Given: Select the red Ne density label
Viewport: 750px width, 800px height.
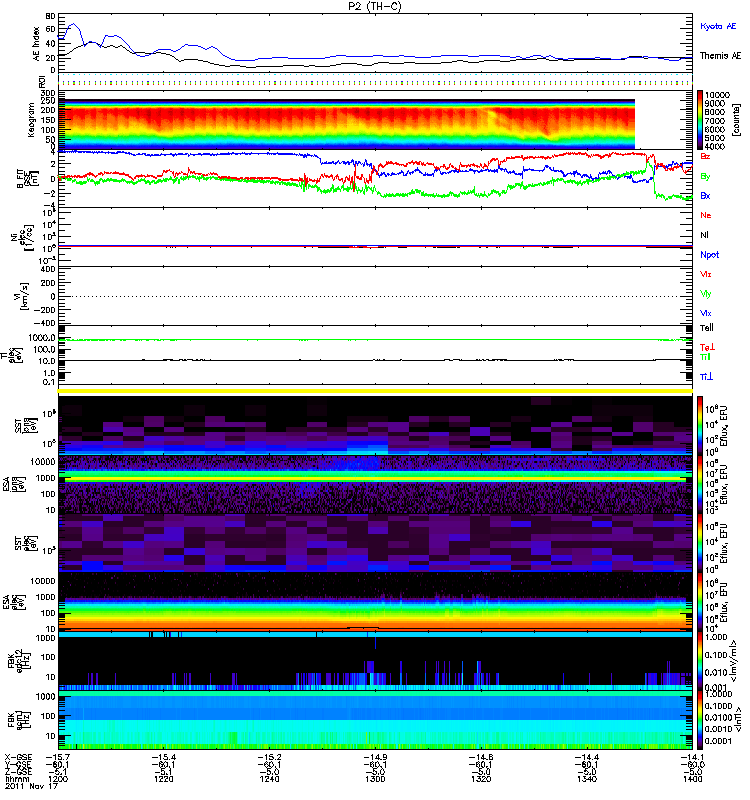Looking at the screenshot, I should [706, 215].
